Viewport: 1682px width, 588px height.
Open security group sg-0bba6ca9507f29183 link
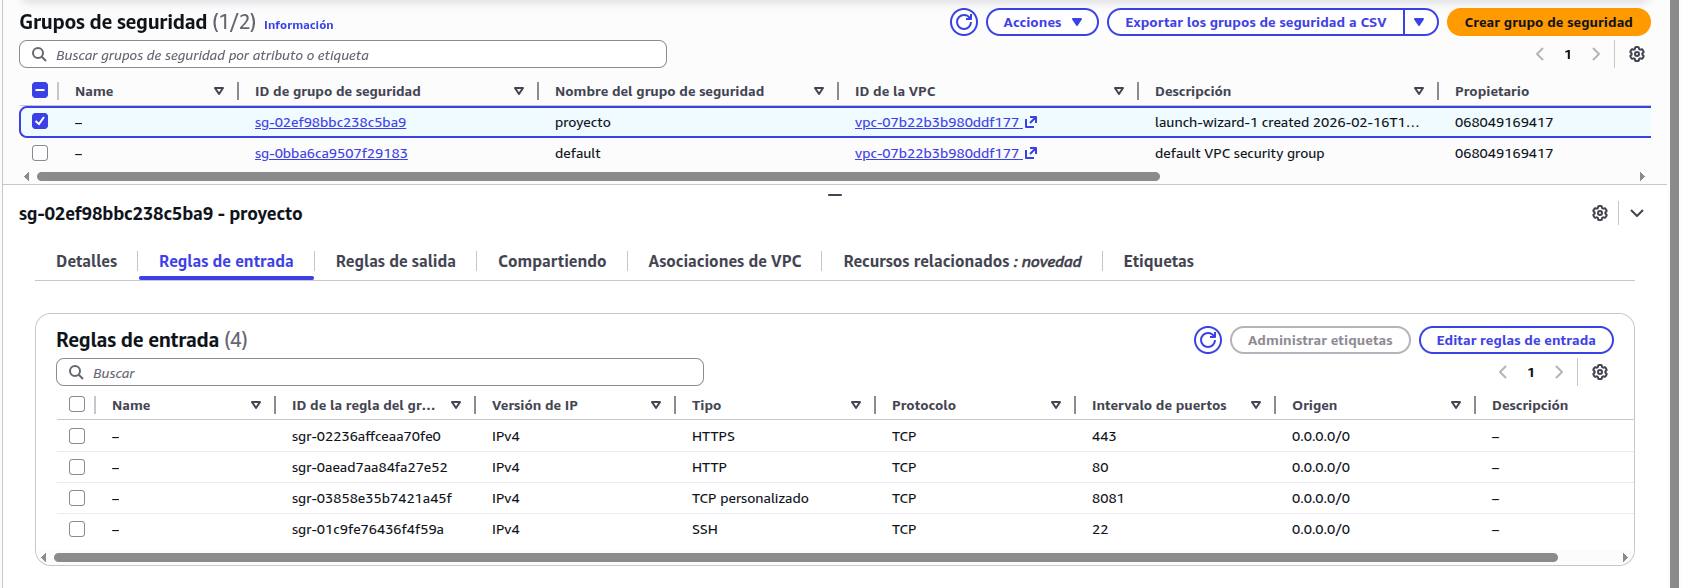pyautogui.click(x=331, y=153)
